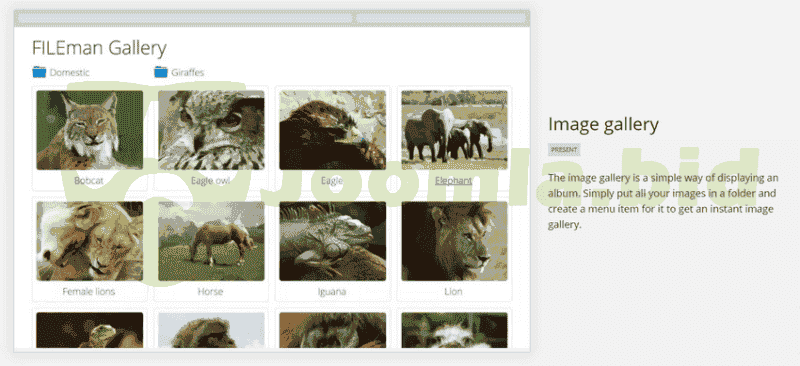Click the Image gallery heading

603,124
